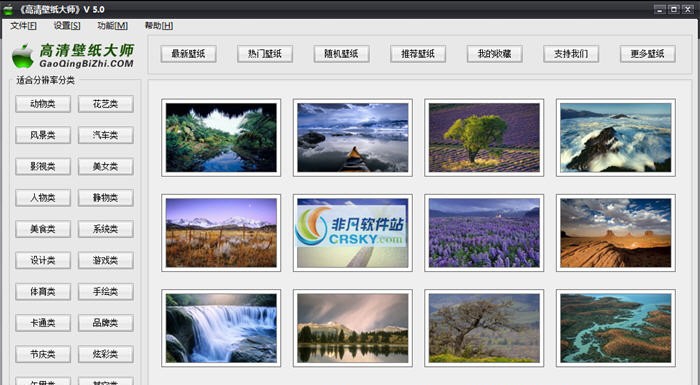This screenshot has width=700, height=385.
Task: Open the snowy mountains and dry grass thumbnail
Action: (x=221, y=233)
